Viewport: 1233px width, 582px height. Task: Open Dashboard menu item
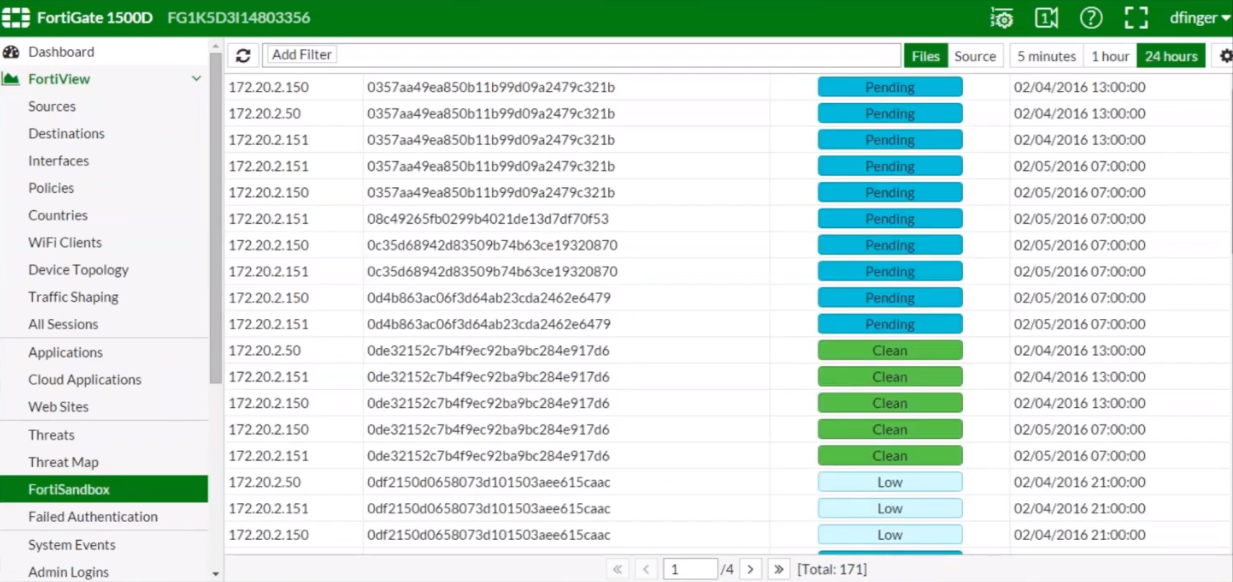pyautogui.click(x=61, y=52)
